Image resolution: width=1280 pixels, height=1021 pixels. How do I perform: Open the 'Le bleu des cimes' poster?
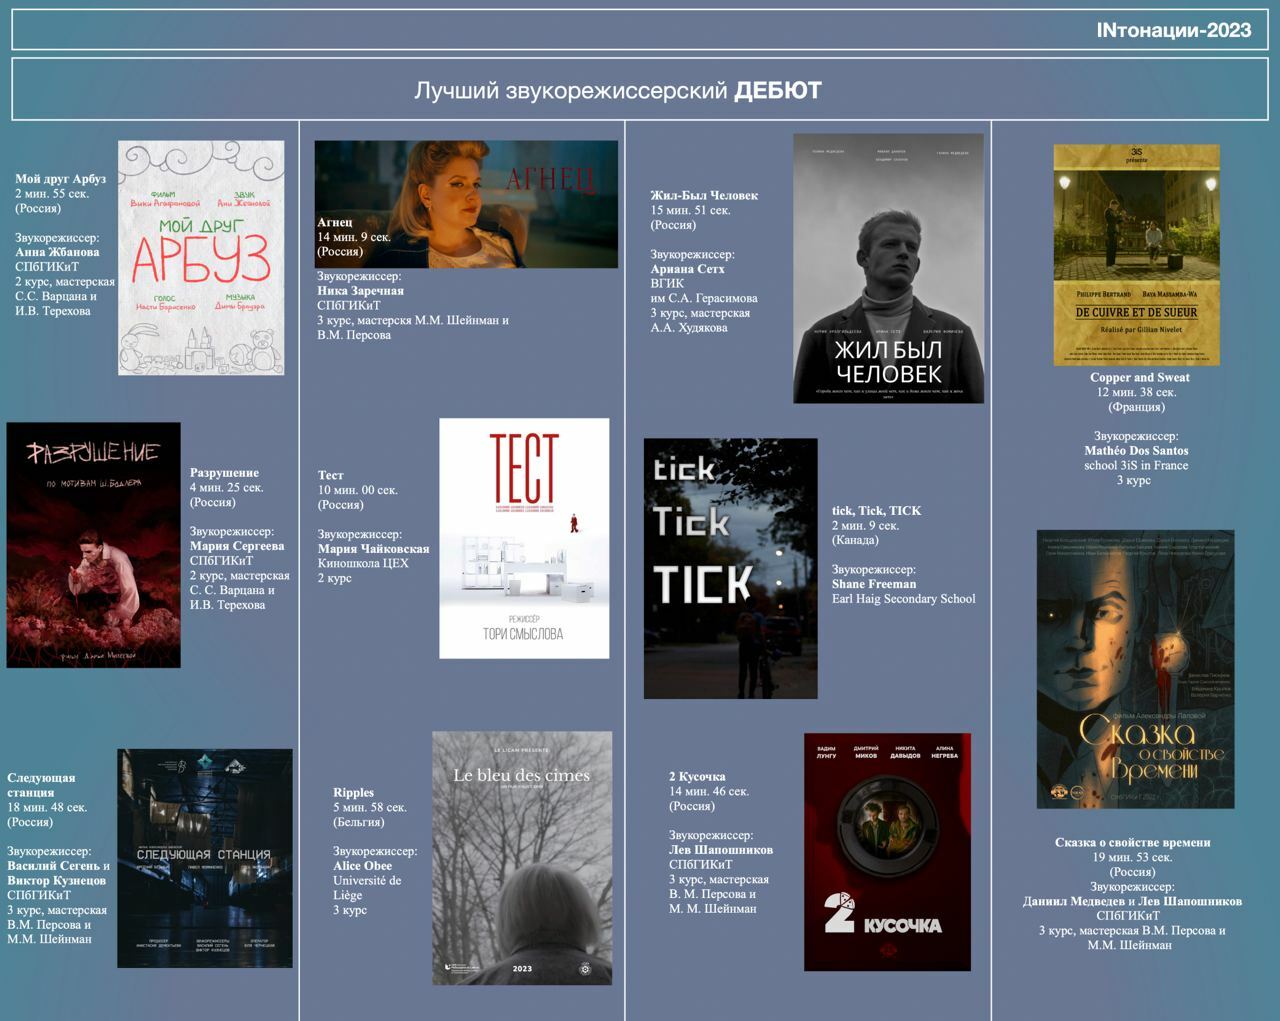[522, 858]
